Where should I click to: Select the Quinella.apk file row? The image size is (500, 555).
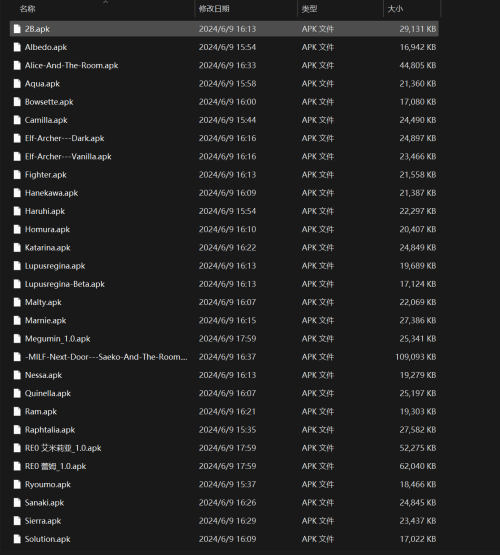tap(224, 393)
